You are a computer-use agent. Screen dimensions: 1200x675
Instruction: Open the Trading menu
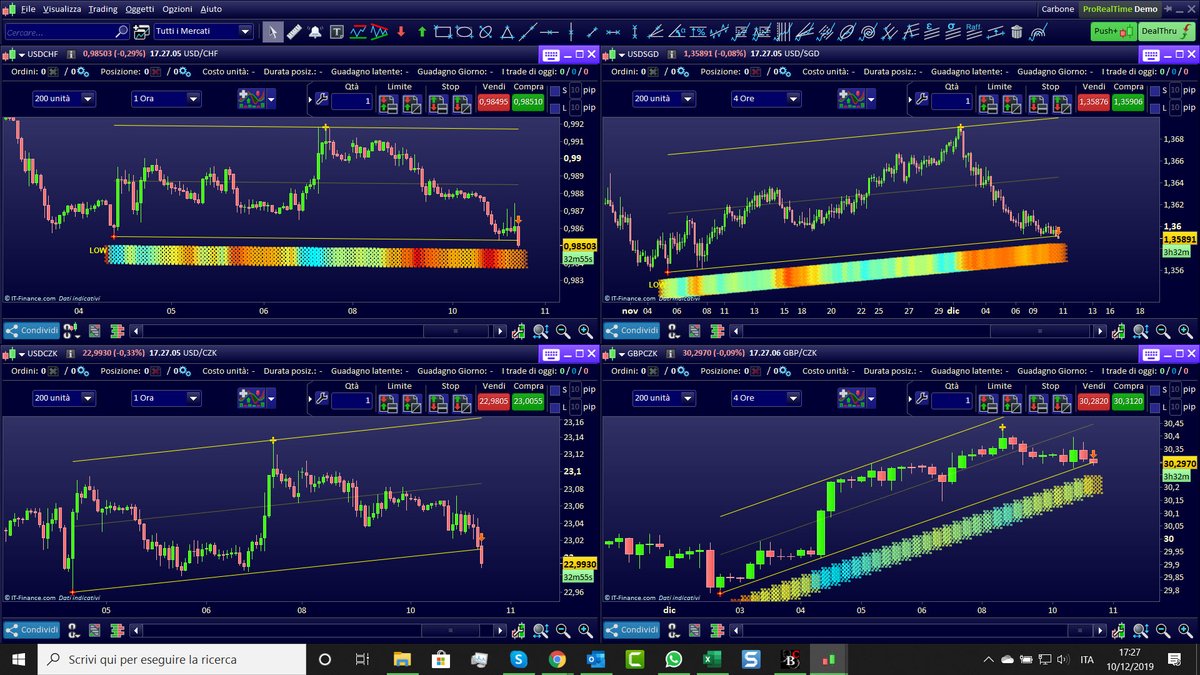click(102, 8)
